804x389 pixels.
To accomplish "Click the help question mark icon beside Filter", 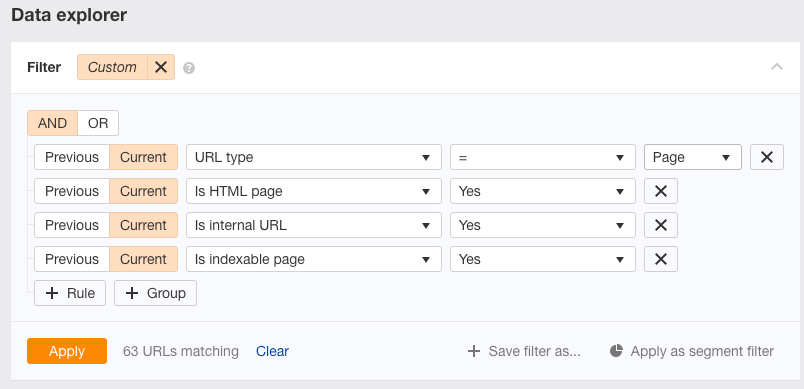I will (x=189, y=68).
